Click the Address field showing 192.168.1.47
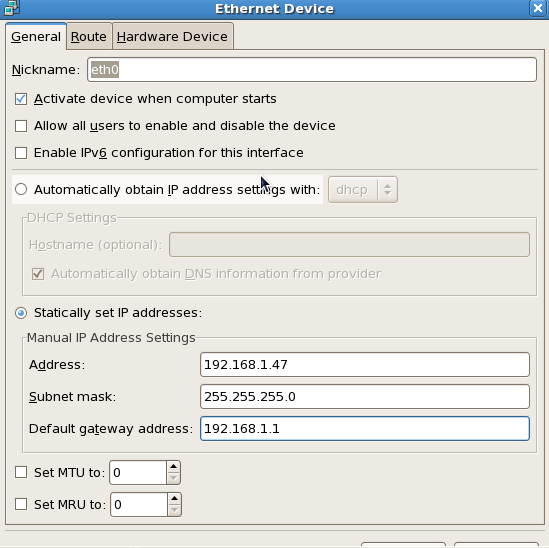The image size is (549, 548). tap(365, 365)
